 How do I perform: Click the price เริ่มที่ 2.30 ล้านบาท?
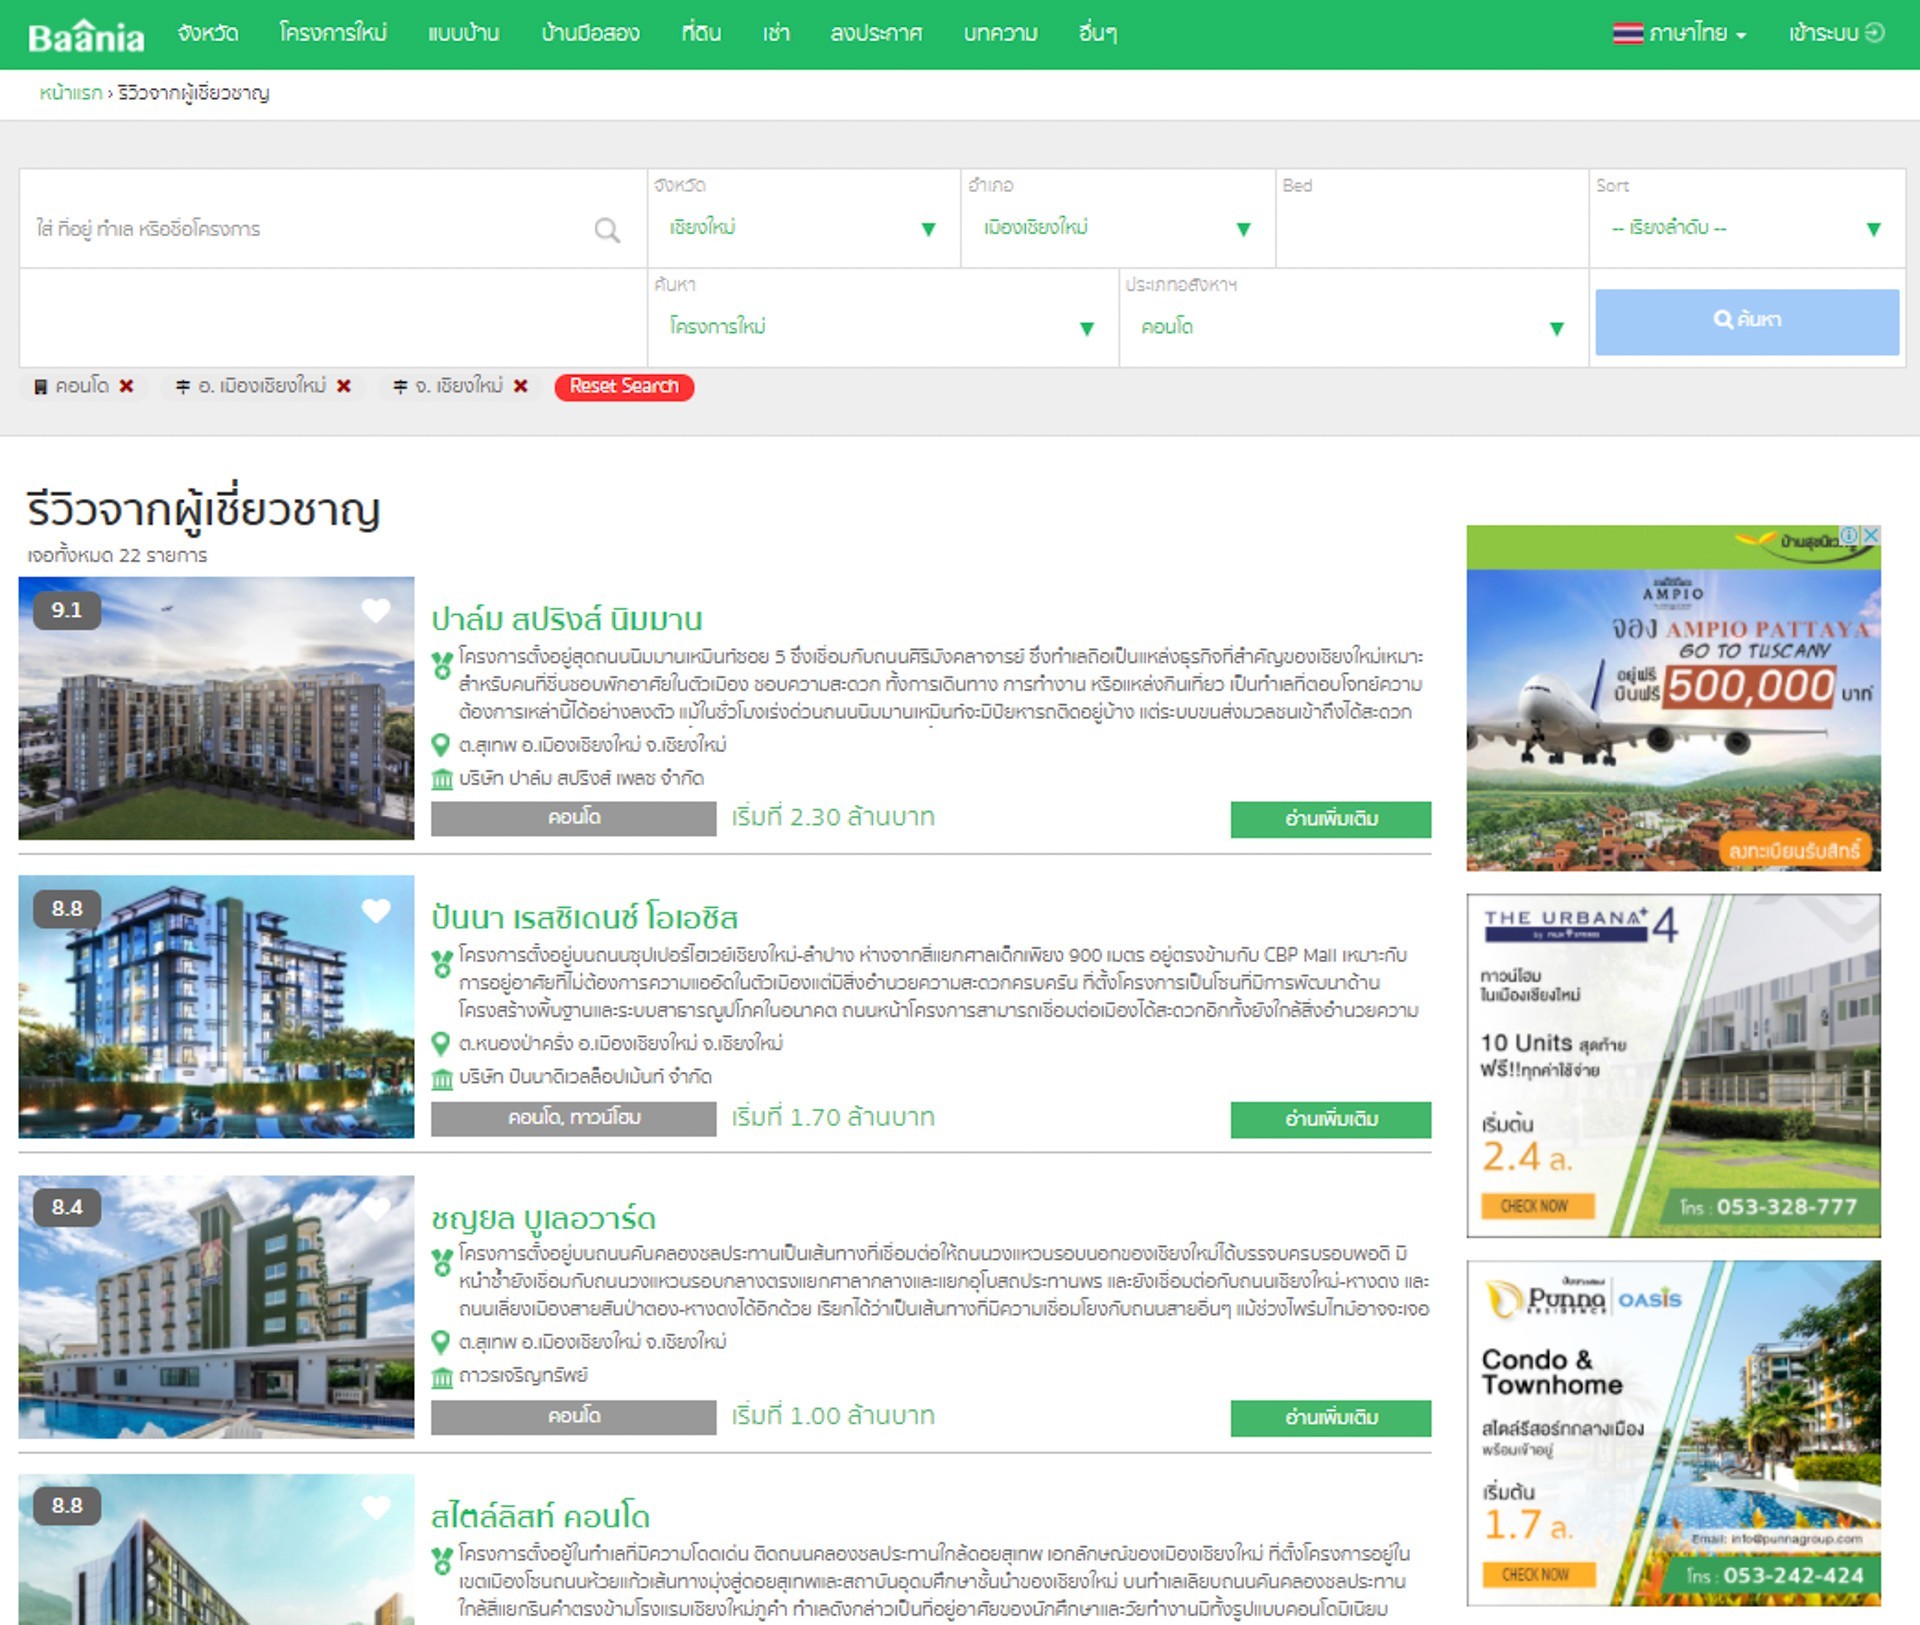click(833, 818)
